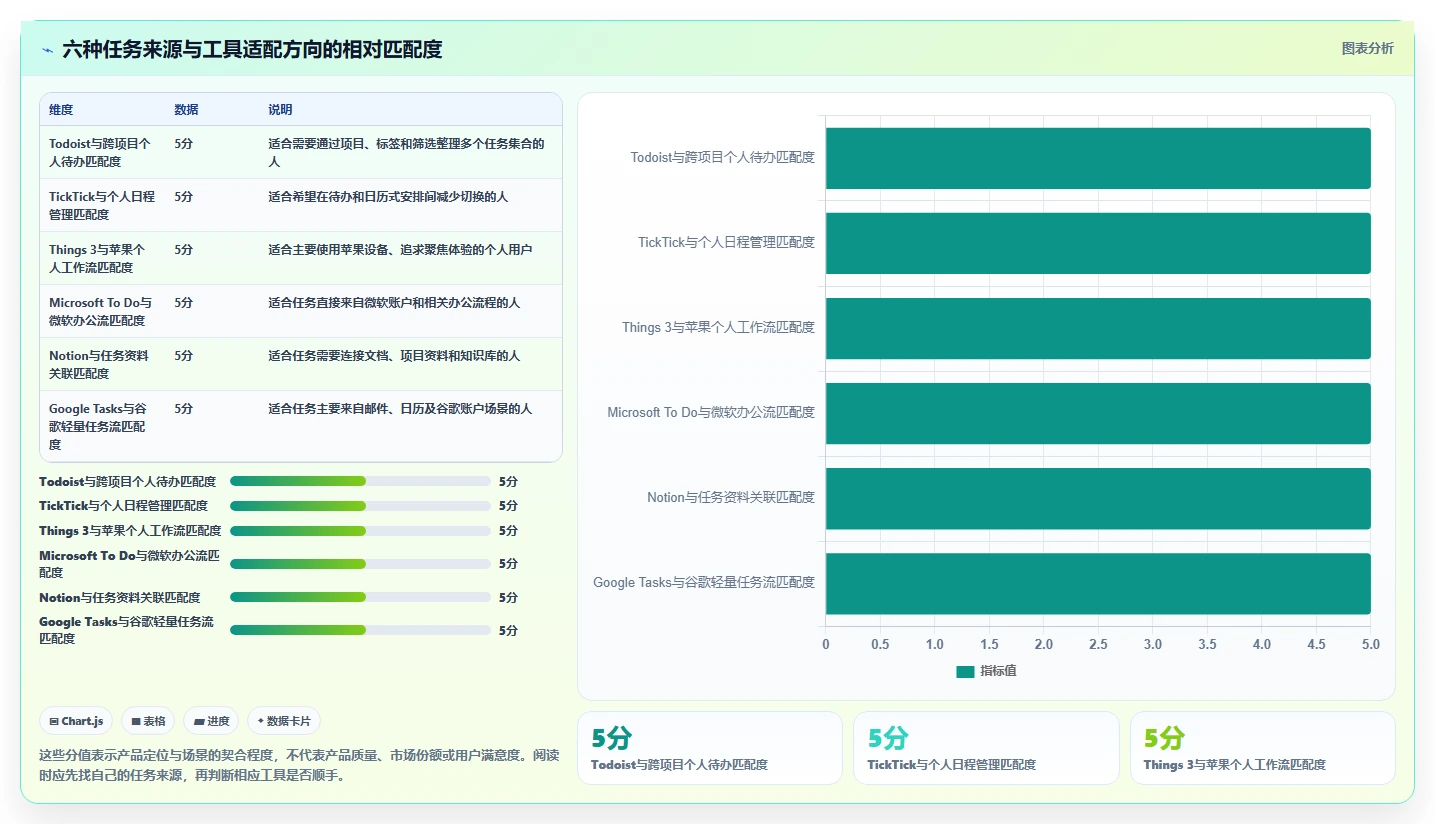The height and width of the screenshot is (824, 1435).
Task: Click the Microsoft To Do row name in the table
Action: [101, 311]
